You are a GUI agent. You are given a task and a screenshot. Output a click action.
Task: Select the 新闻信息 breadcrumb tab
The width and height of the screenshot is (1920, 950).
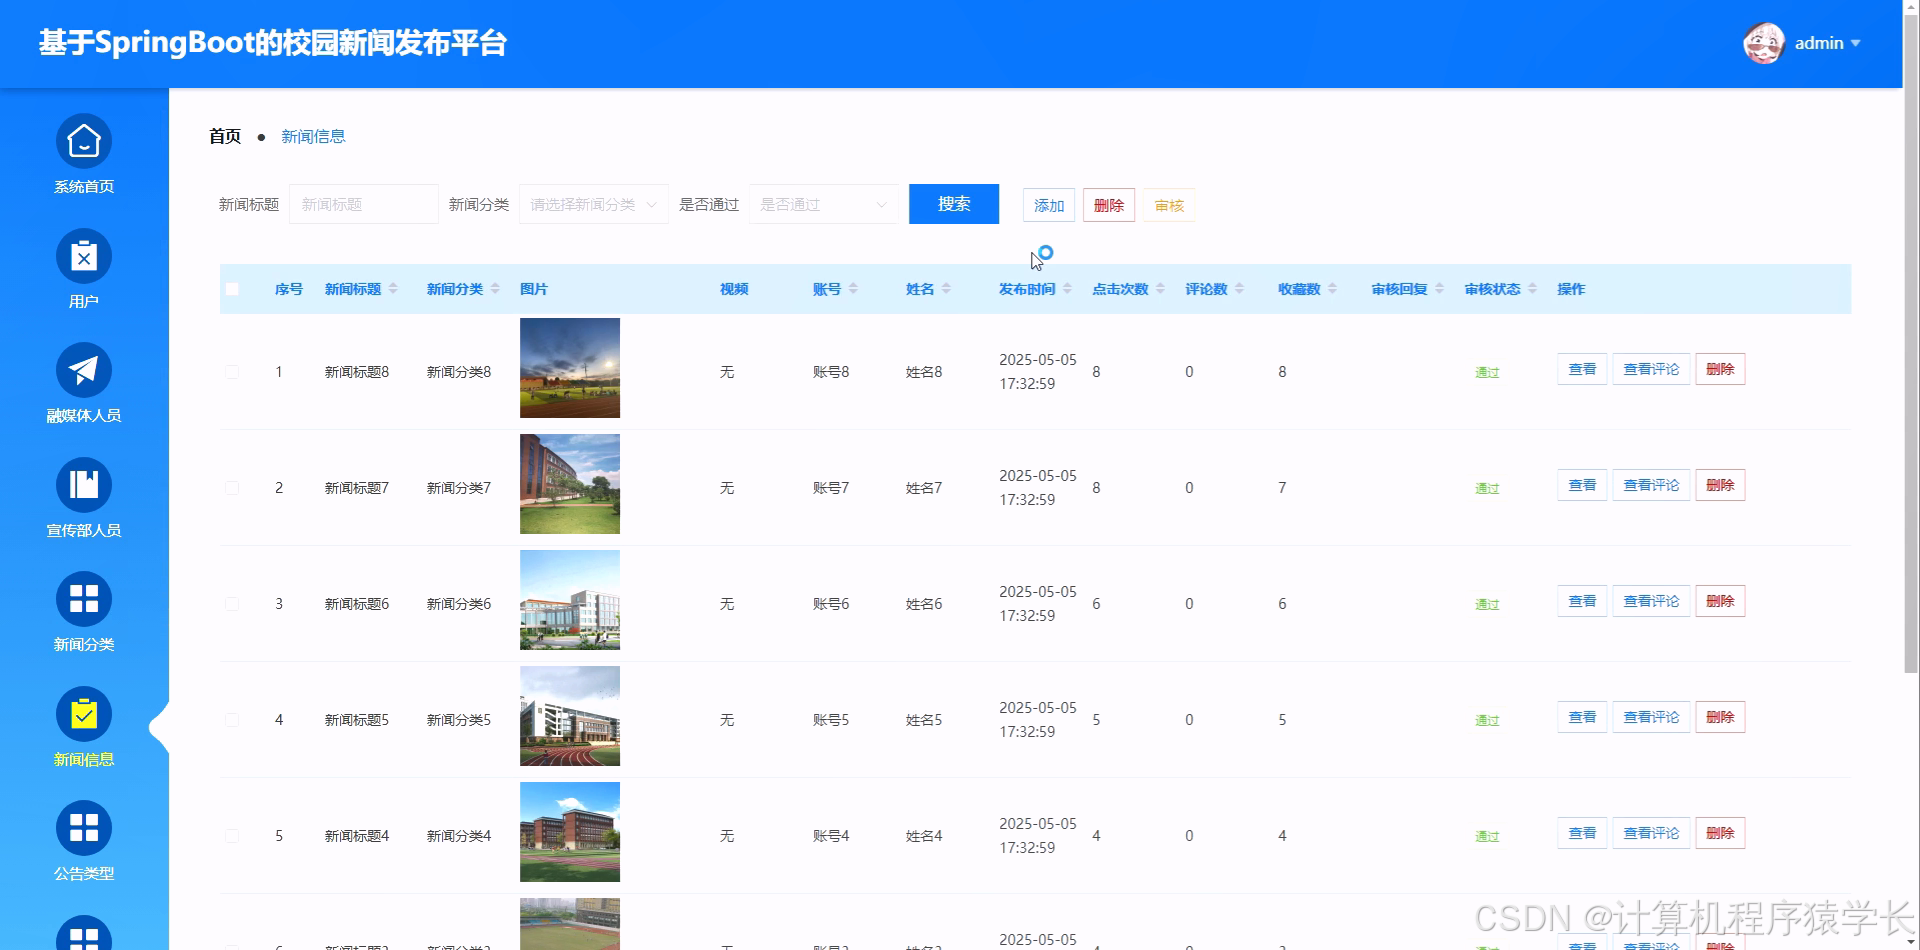point(313,136)
